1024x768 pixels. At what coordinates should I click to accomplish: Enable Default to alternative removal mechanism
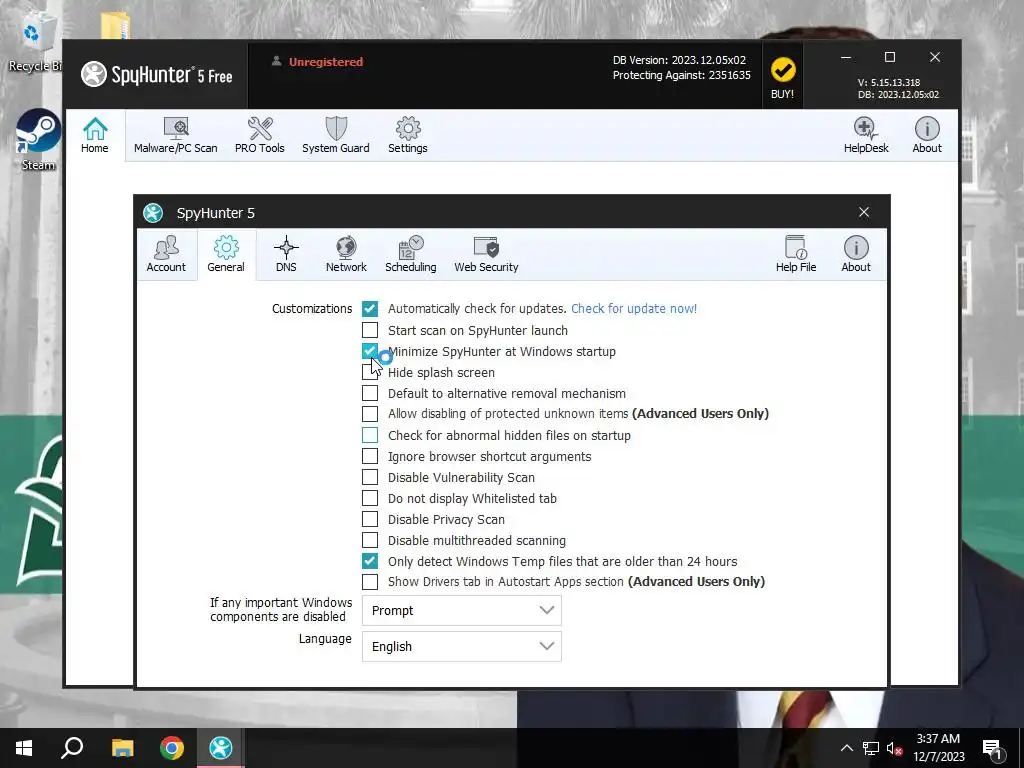370,393
